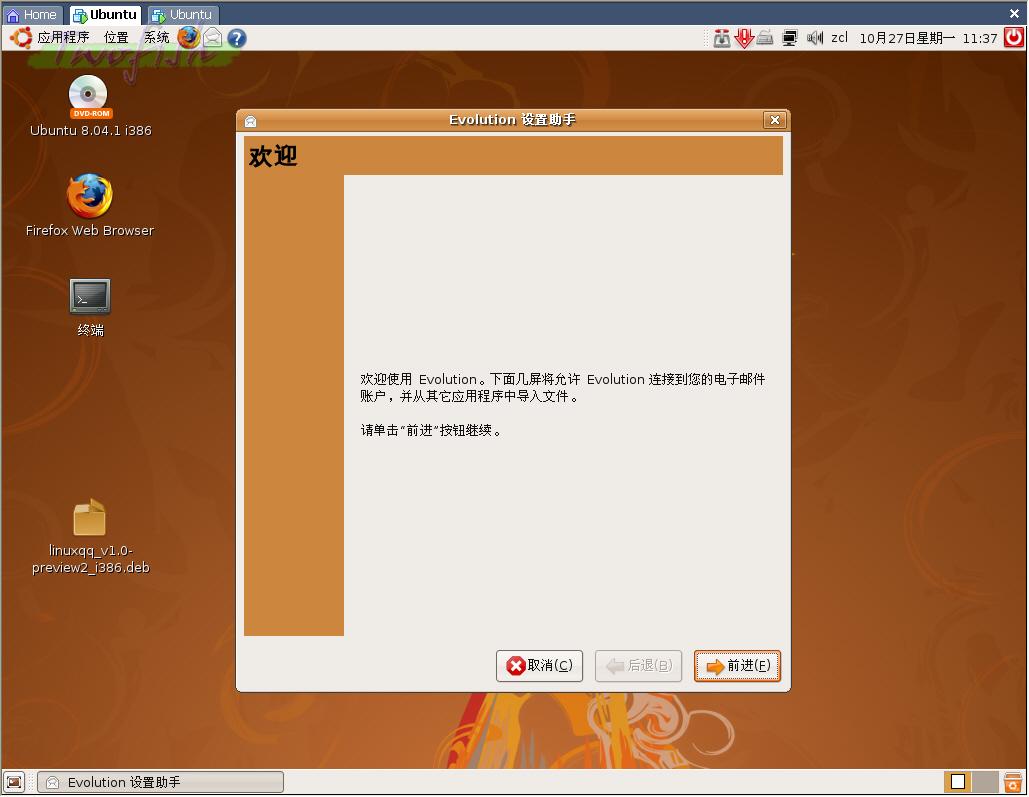Click the window menu icon in the Evolution dialog title bar
1029x797 pixels.
[x=250, y=121]
